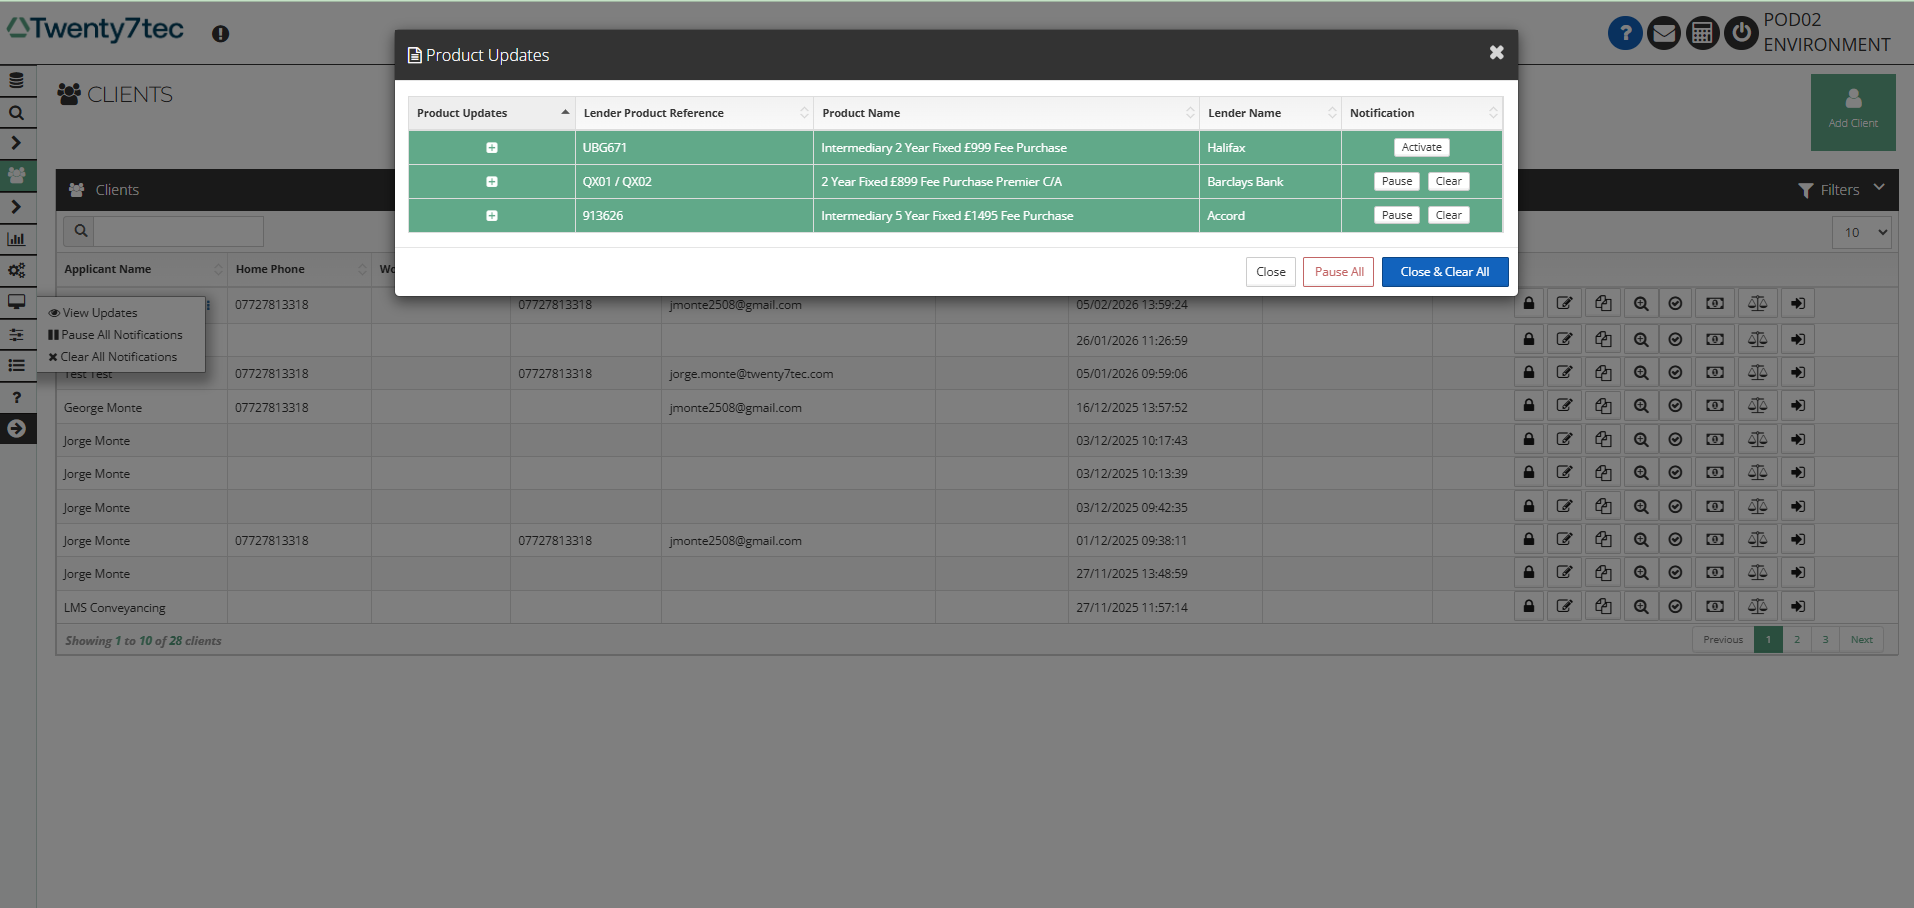Select Pause All Notifications menu item
Image resolution: width=1914 pixels, height=908 pixels.
pos(115,335)
